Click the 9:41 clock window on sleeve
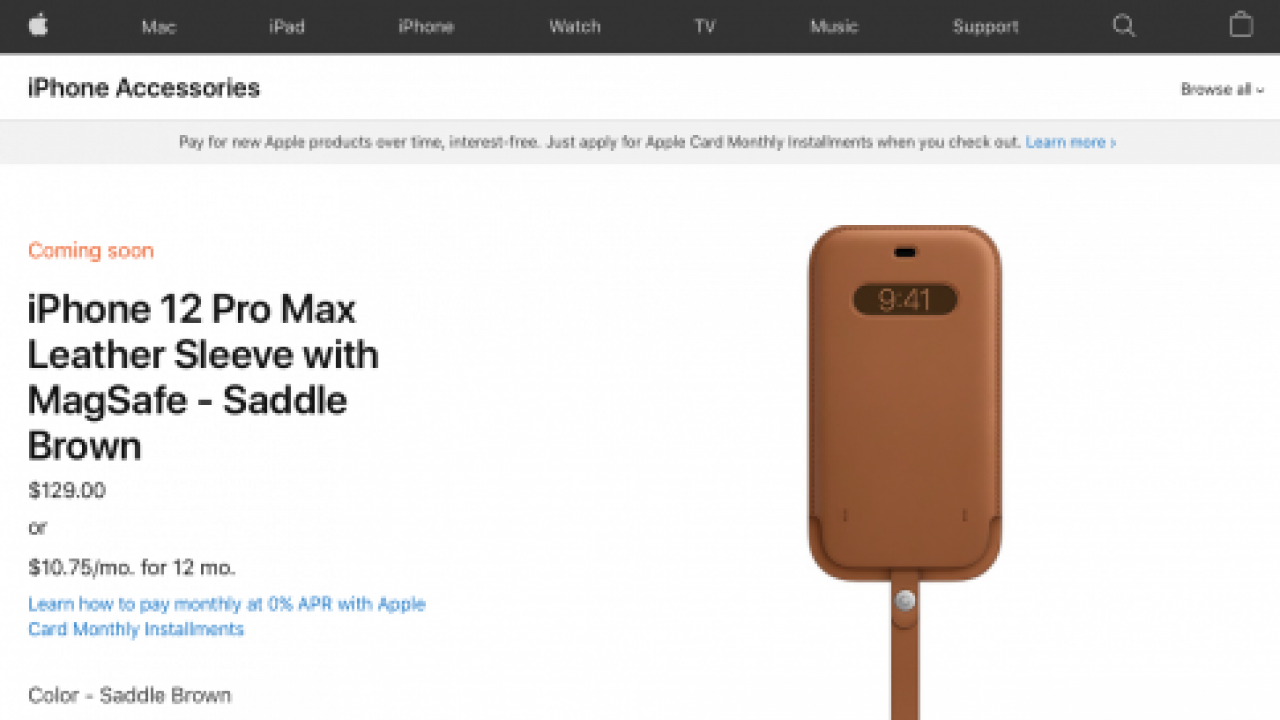Viewport: 1280px width, 720px height. click(x=905, y=299)
